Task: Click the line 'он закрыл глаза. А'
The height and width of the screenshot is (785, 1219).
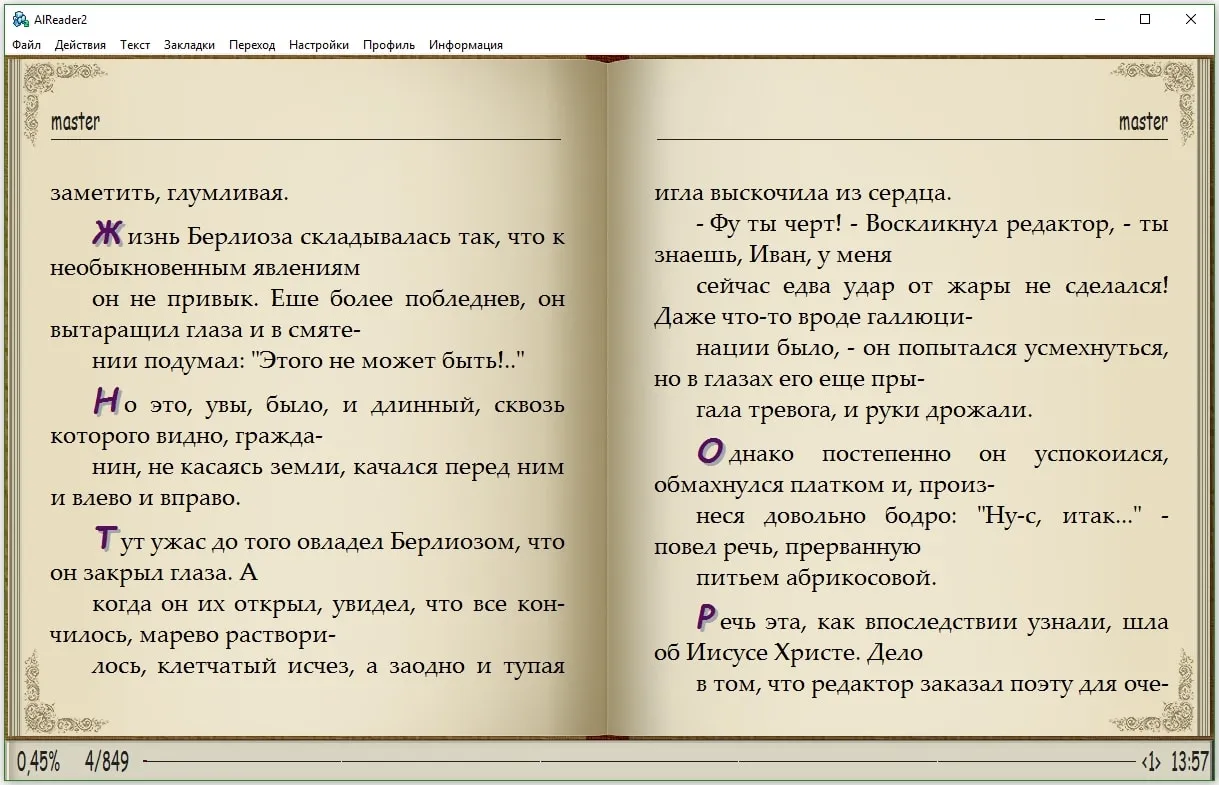Action: pos(155,574)
